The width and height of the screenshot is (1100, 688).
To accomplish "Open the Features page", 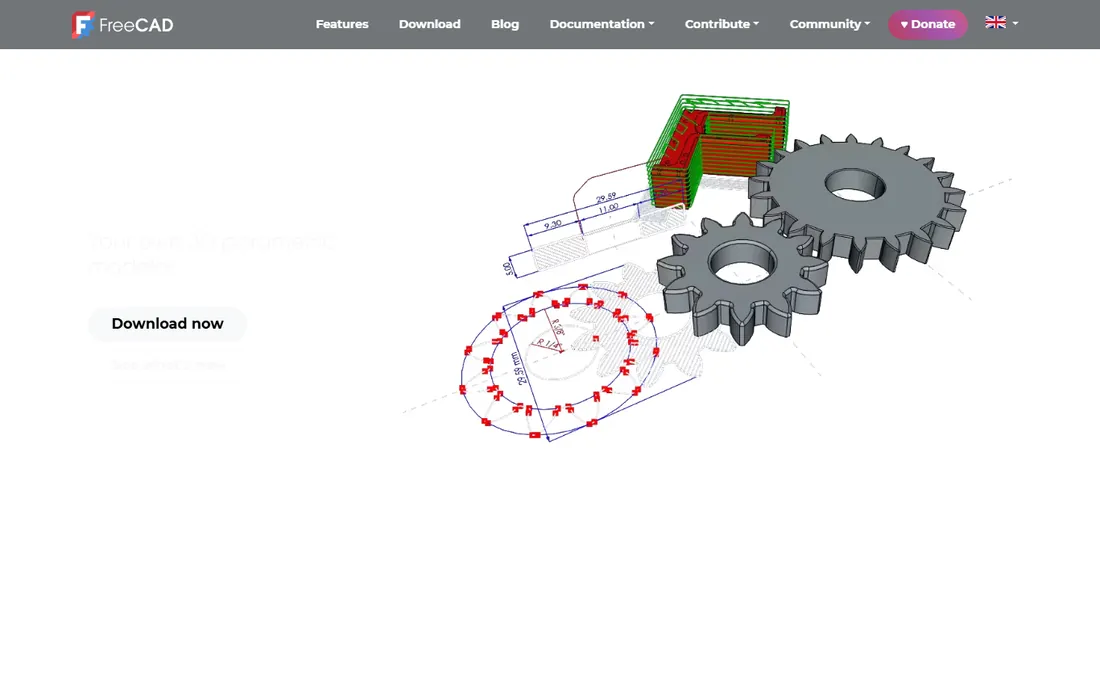I will [342, 24].
